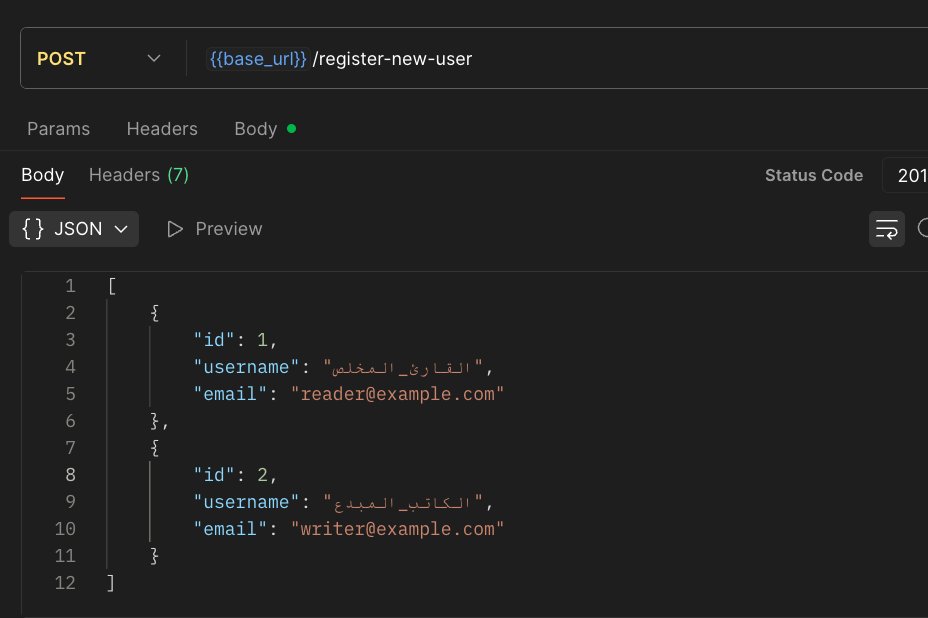Click the Preview button
928x618 pixels.
(x=214, y=229)
